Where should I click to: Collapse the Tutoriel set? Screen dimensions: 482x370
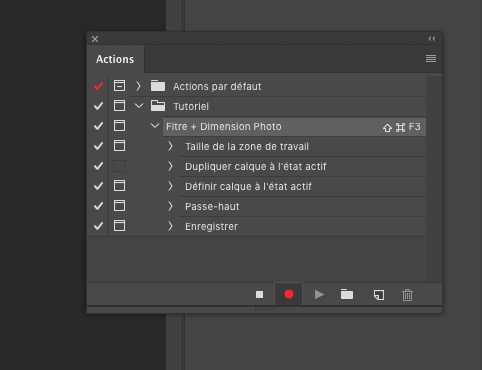click(139, 106)
